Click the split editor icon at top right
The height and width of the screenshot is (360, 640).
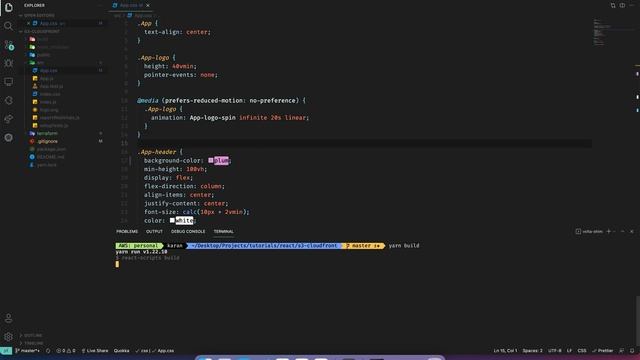pyautogui.click(x=622, y=5)
